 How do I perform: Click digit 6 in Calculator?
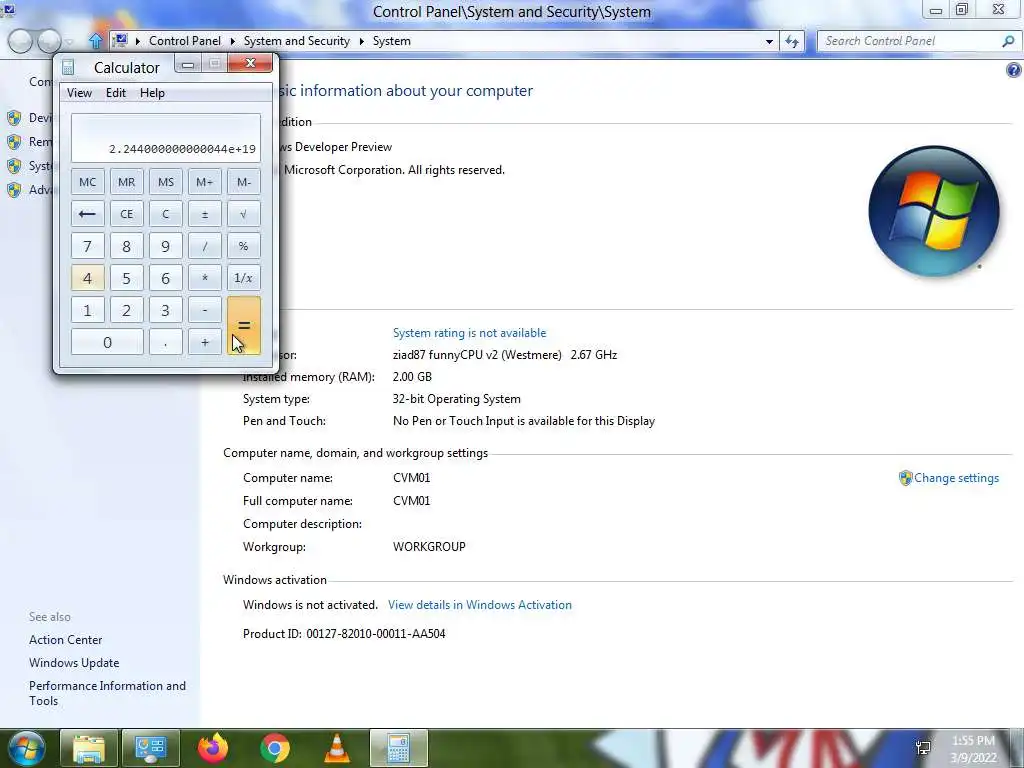pyautogui.click(x=165, y=278)
